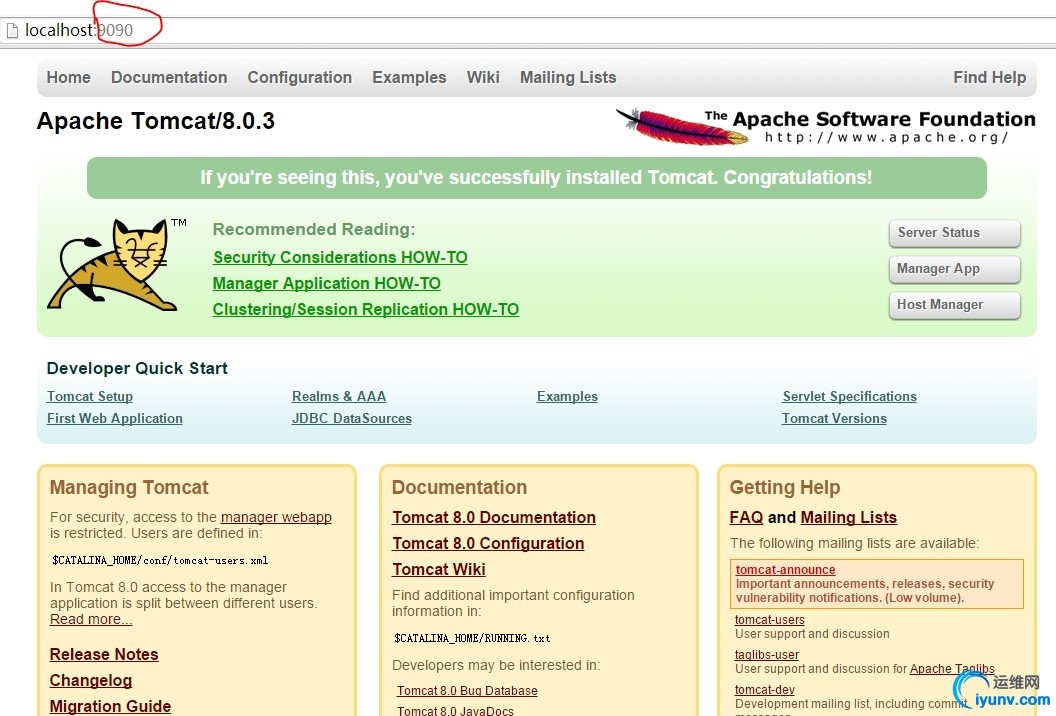Open the Realms & AAA link
1056x716 pixels.
pos(339,397)
